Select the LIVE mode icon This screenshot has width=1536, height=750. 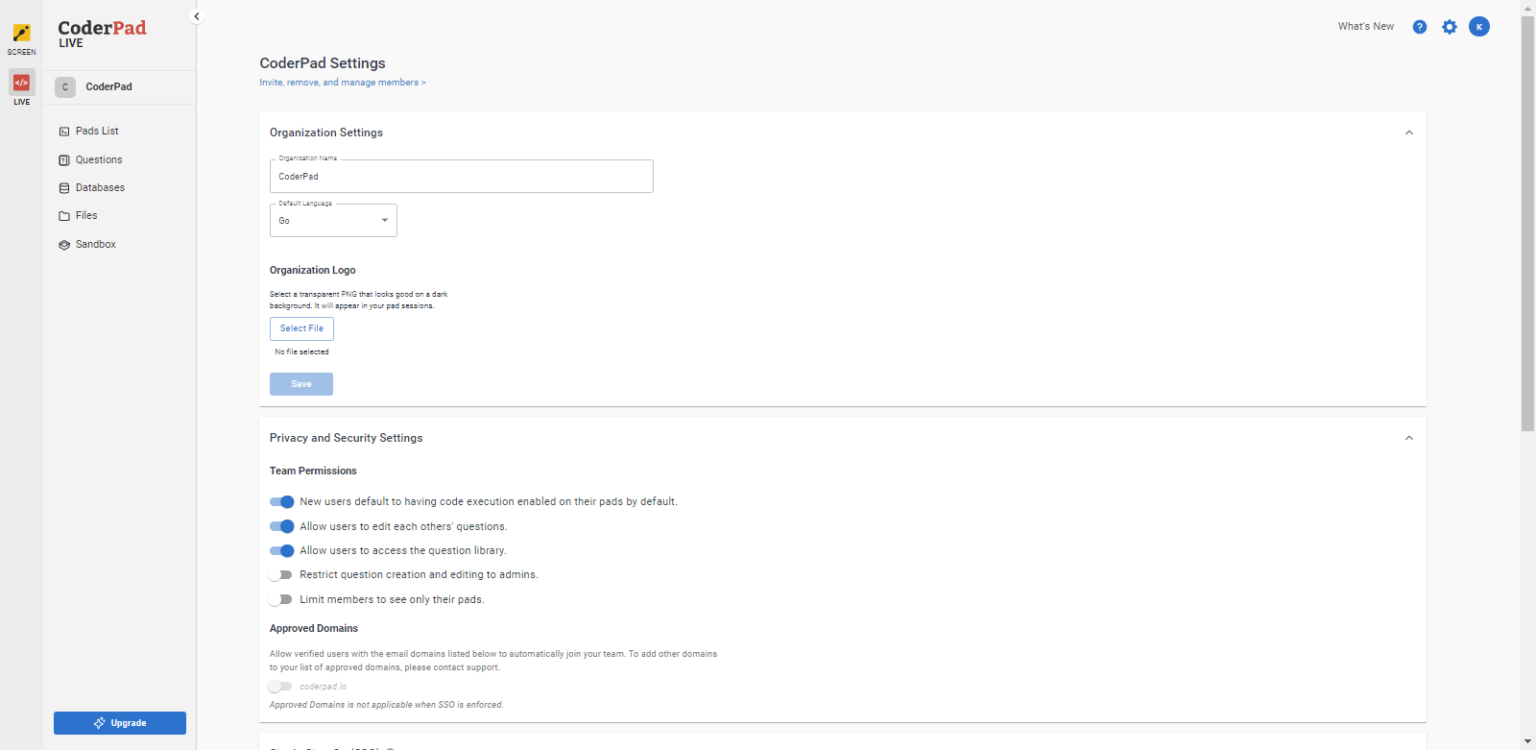click(21, 84)
